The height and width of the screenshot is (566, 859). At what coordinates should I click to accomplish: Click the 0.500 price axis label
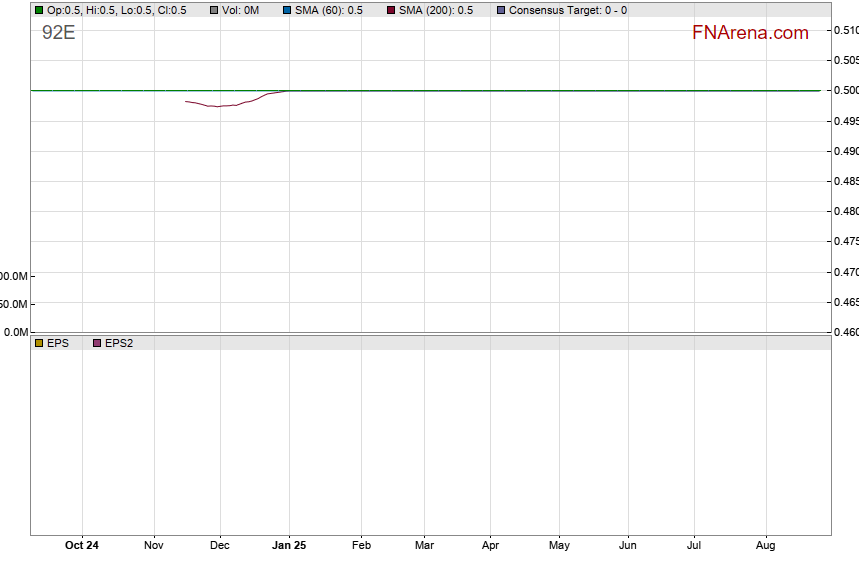845,91
